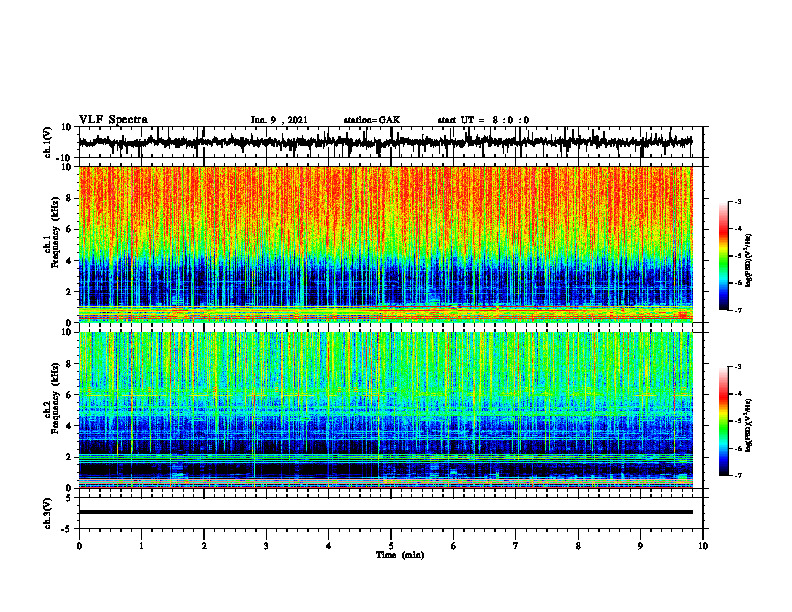Click the 'Time (min)' x-axis label
The width and height of the screenshot is (792, 612).
400,555
